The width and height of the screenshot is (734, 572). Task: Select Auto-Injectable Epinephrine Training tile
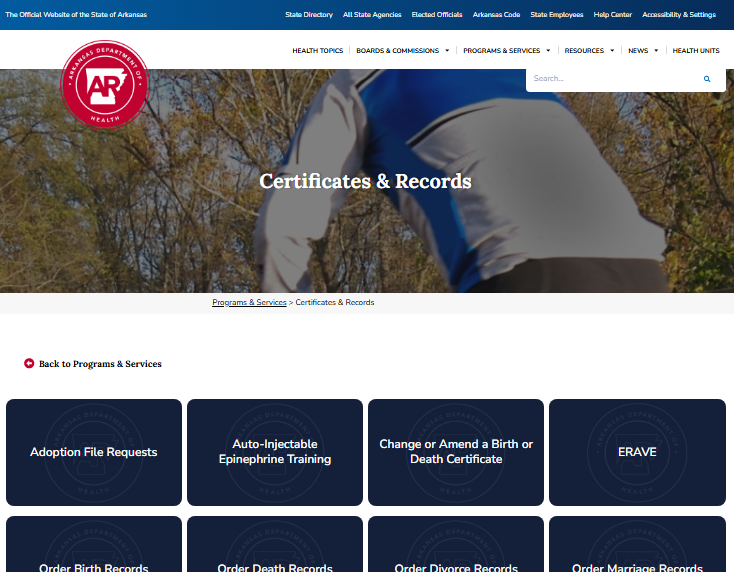click(x=275, y=452)
